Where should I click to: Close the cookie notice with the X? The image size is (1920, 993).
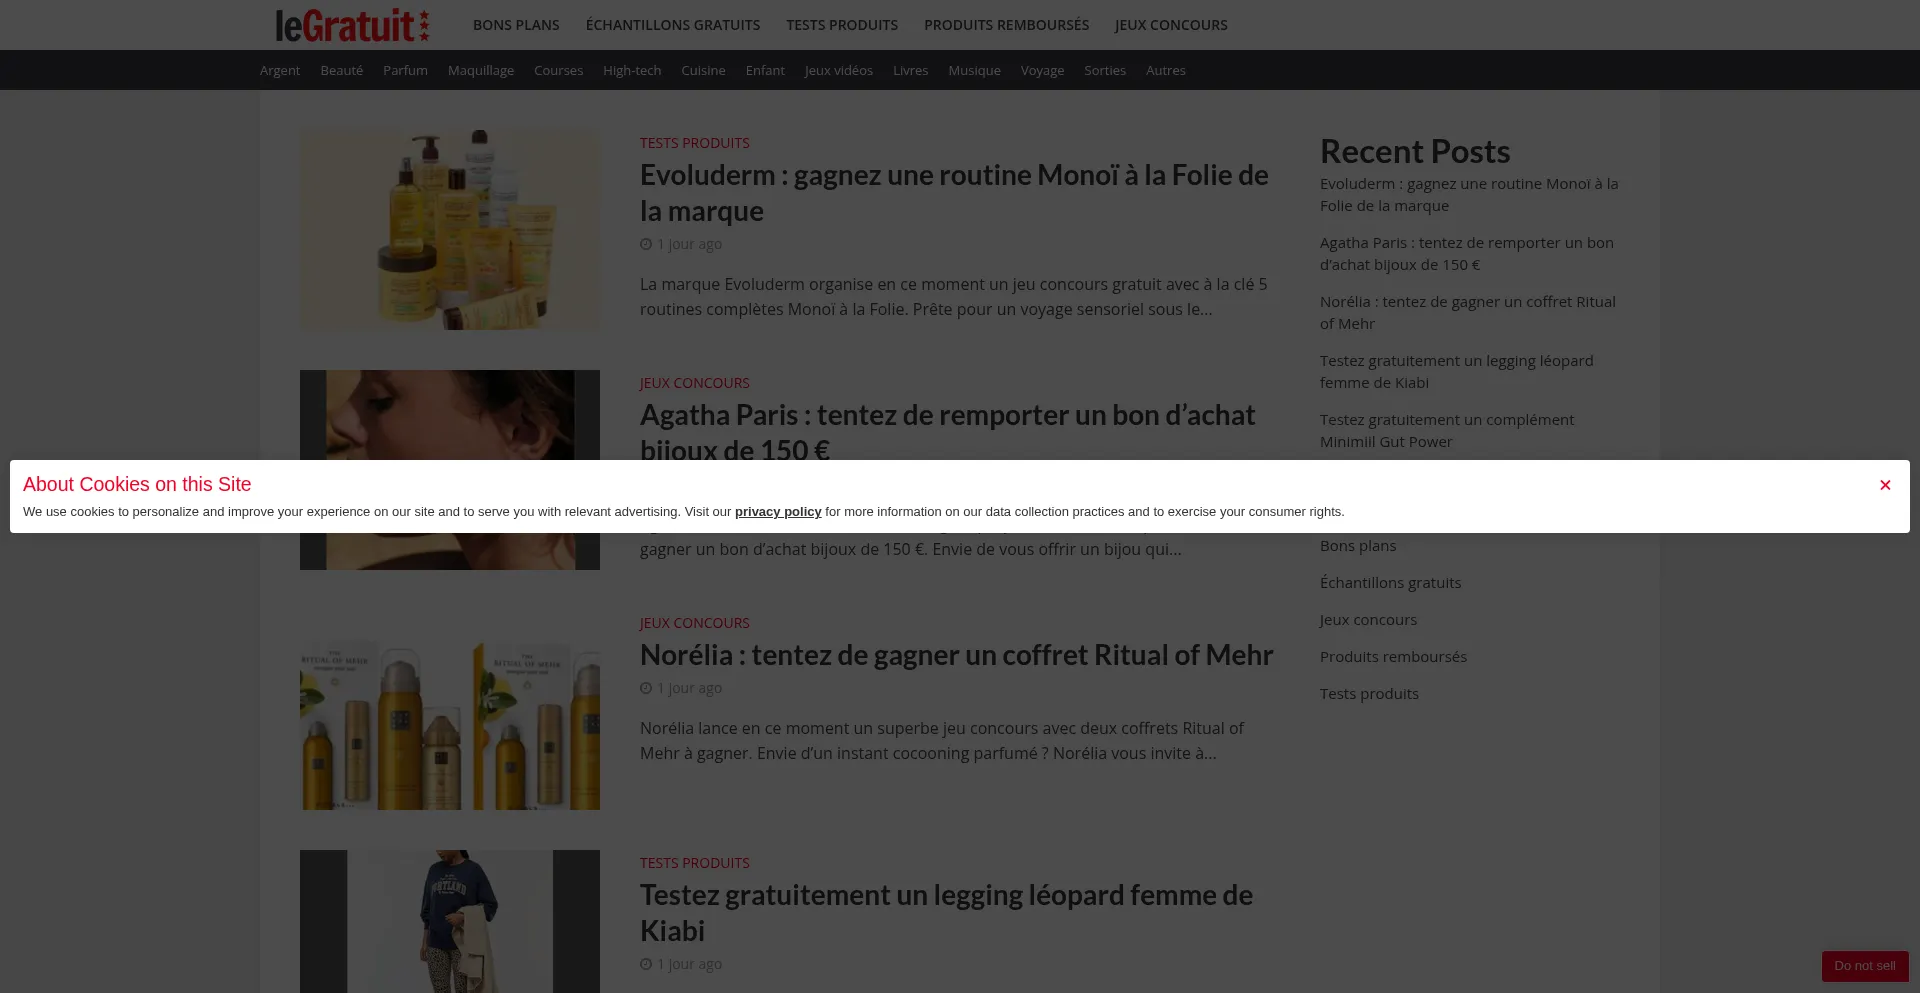[1885, 485]
